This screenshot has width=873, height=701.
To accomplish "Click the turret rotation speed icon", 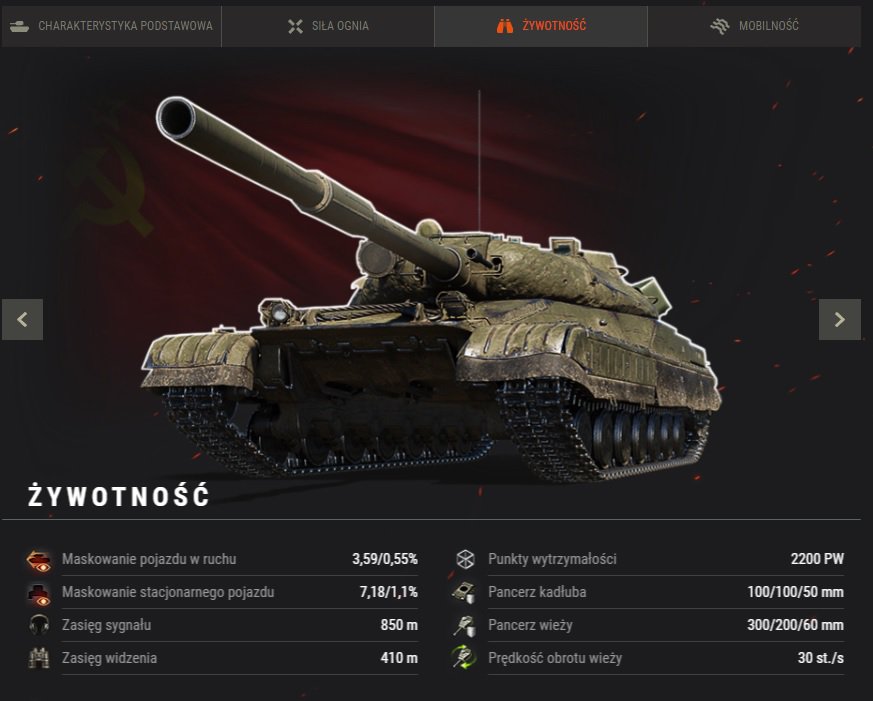I will tap(464, 658).
